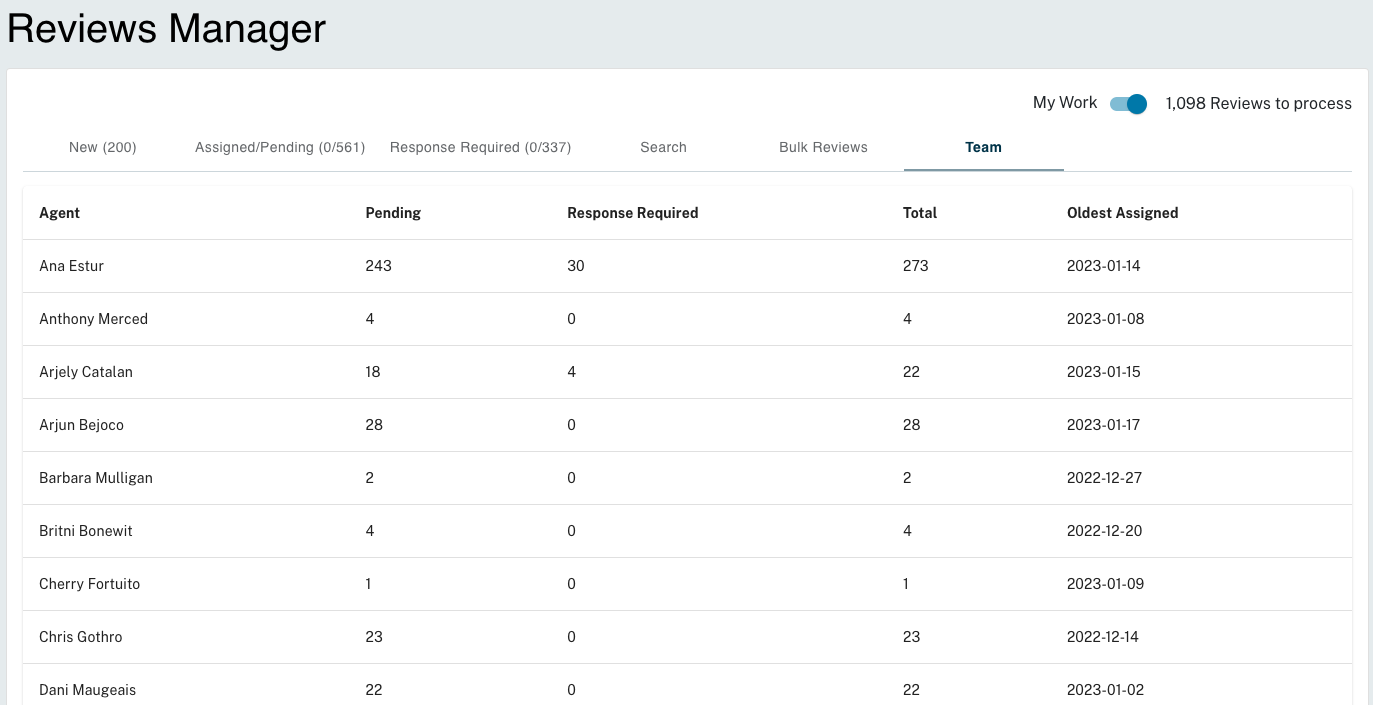Open Barbara Mulligan's entry
The width and height of the screenshot is (1373, 705).
click(x=687, y=478)
